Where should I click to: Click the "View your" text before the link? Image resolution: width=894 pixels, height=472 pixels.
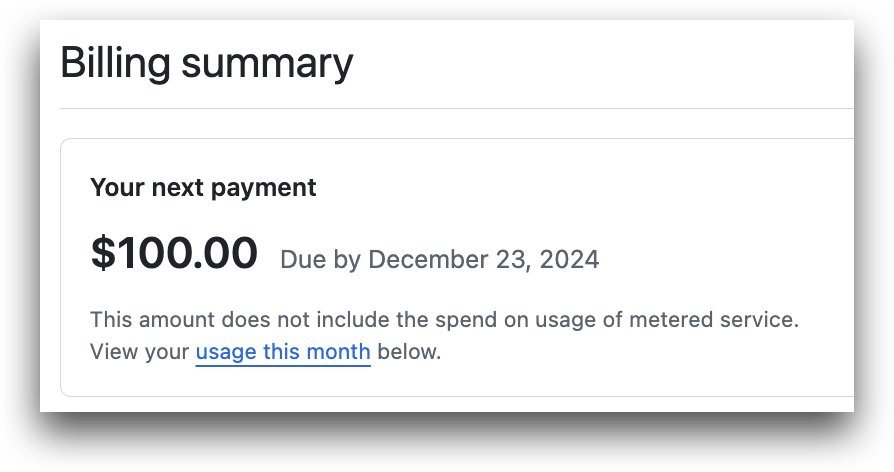139,352
